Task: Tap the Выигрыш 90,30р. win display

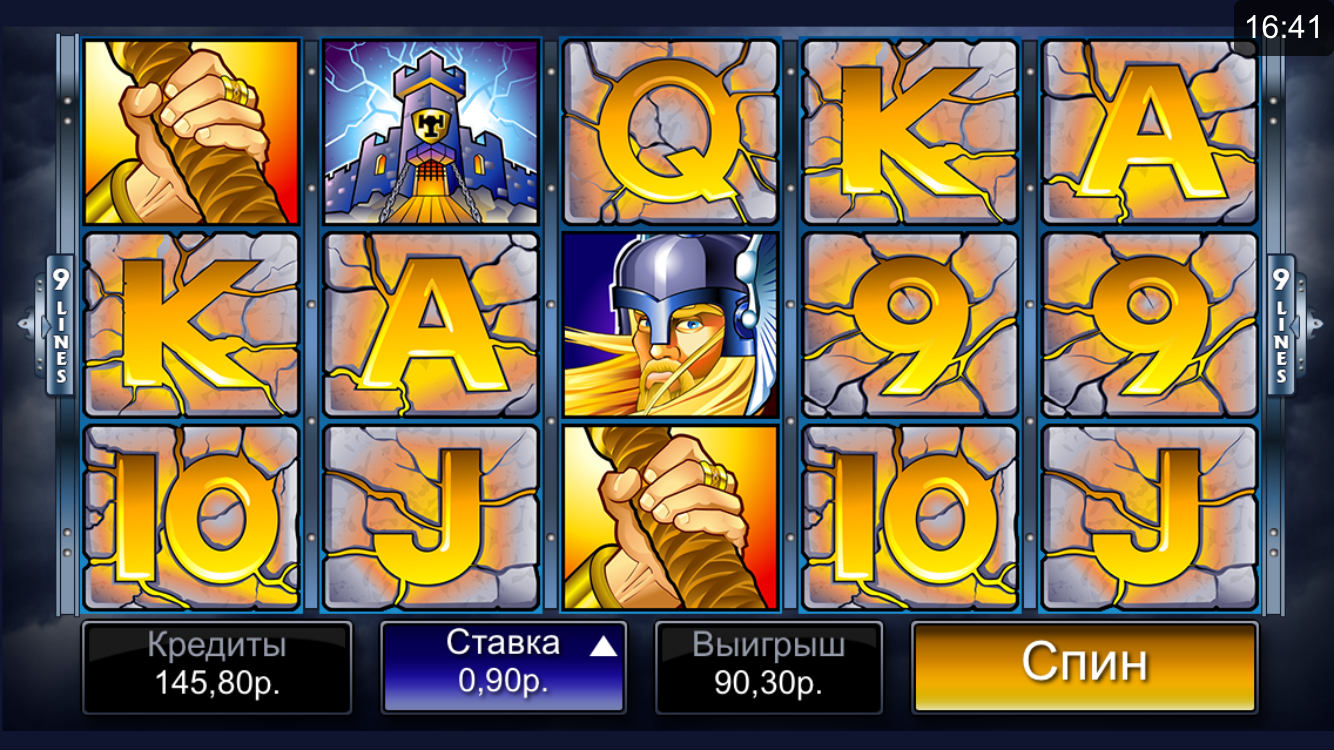Action: click(768, 667)
